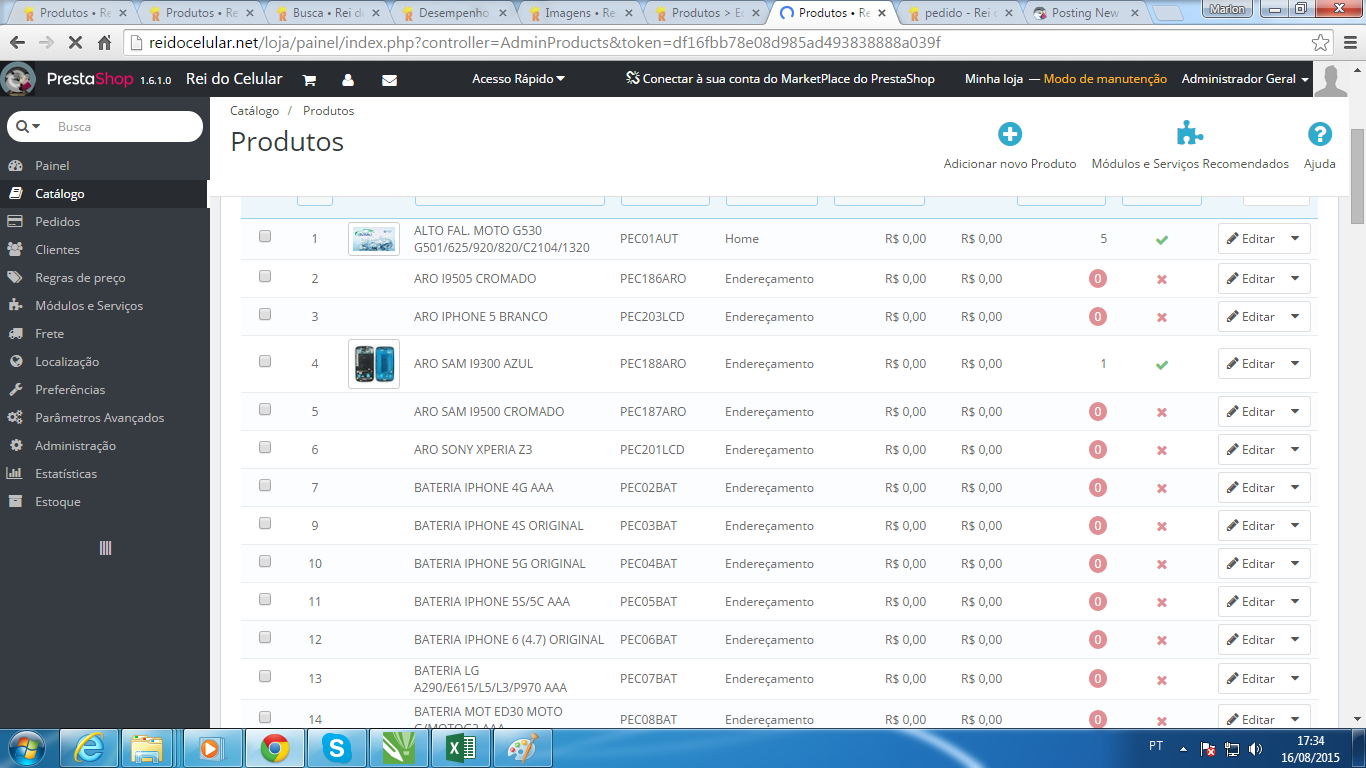The image size is (1366, 768).
Task: Switch to the pedido browser tab
Action: 960,13
